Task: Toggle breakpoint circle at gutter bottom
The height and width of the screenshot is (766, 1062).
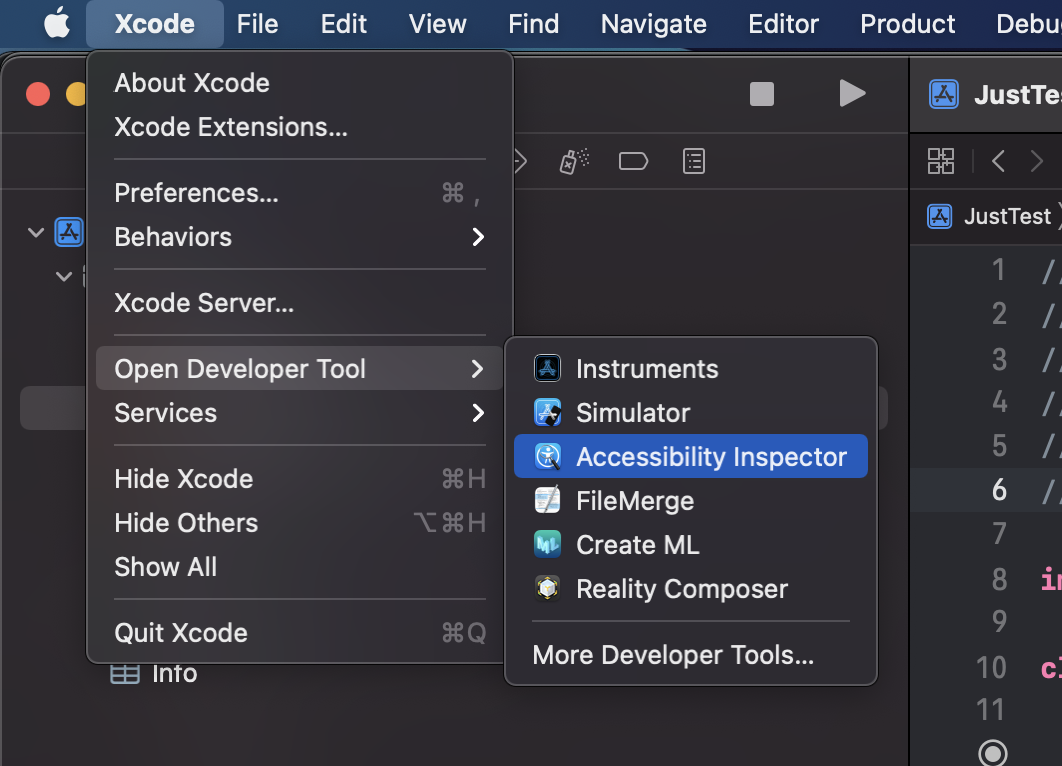Action: [993, 752]
